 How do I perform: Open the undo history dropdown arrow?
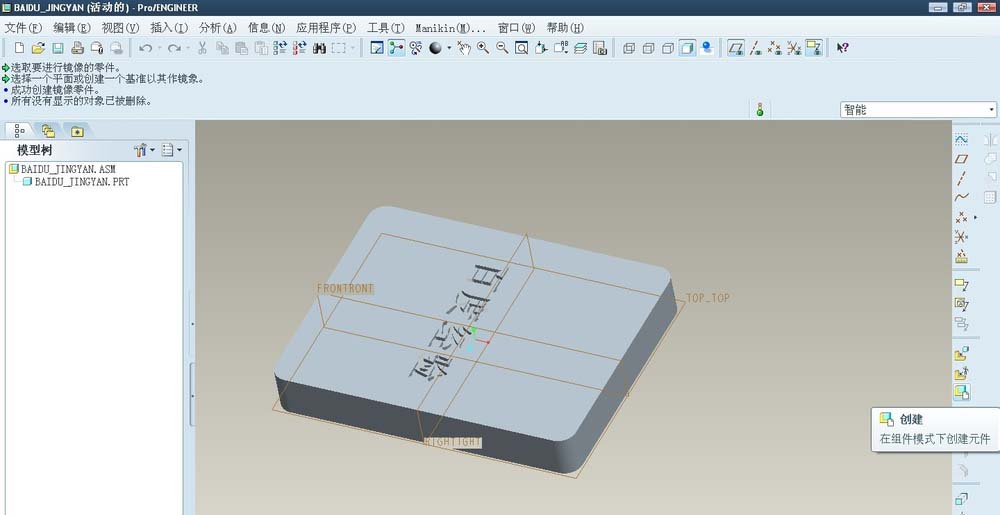159,48
